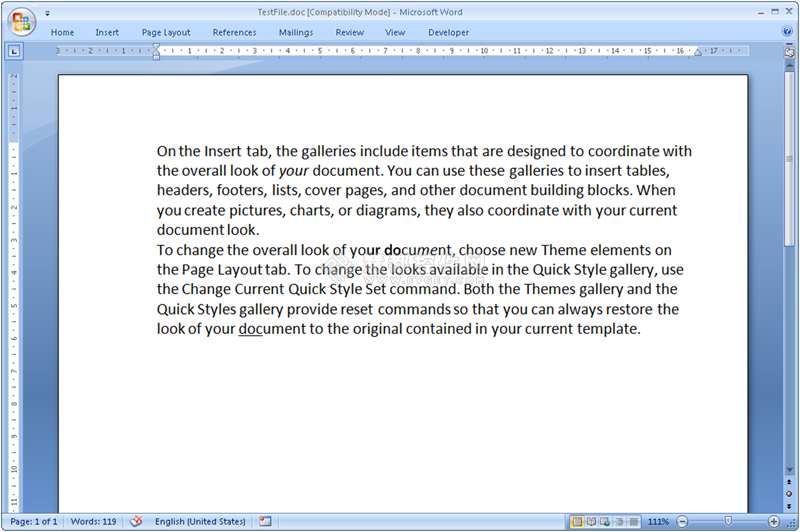Click the word 'galleries' in the first line
The height and width of the screenshot is (532, 800).
pos(329,151)
